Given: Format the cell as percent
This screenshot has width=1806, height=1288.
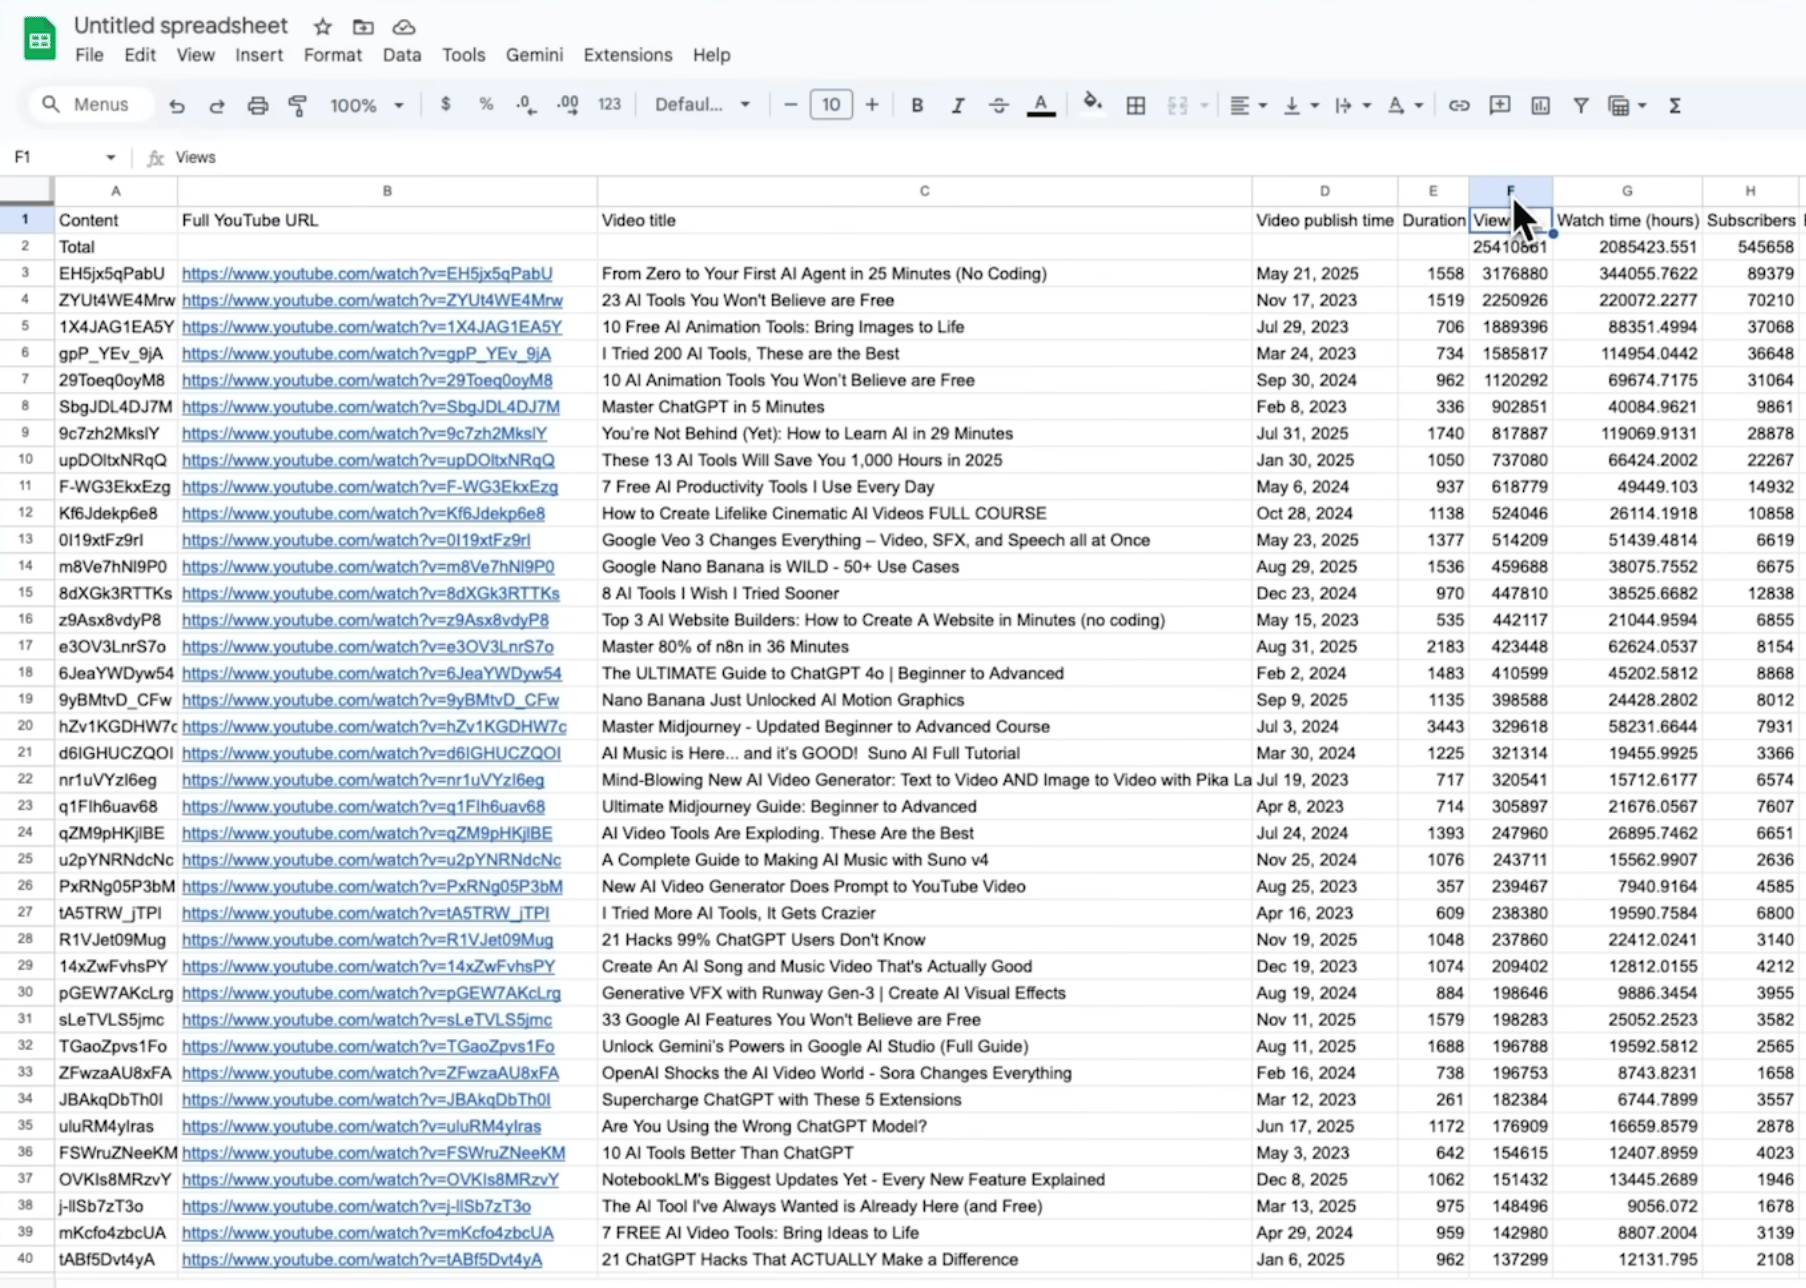Looking at the screenshot, I should pyautogui.click(x=486, y=104).
